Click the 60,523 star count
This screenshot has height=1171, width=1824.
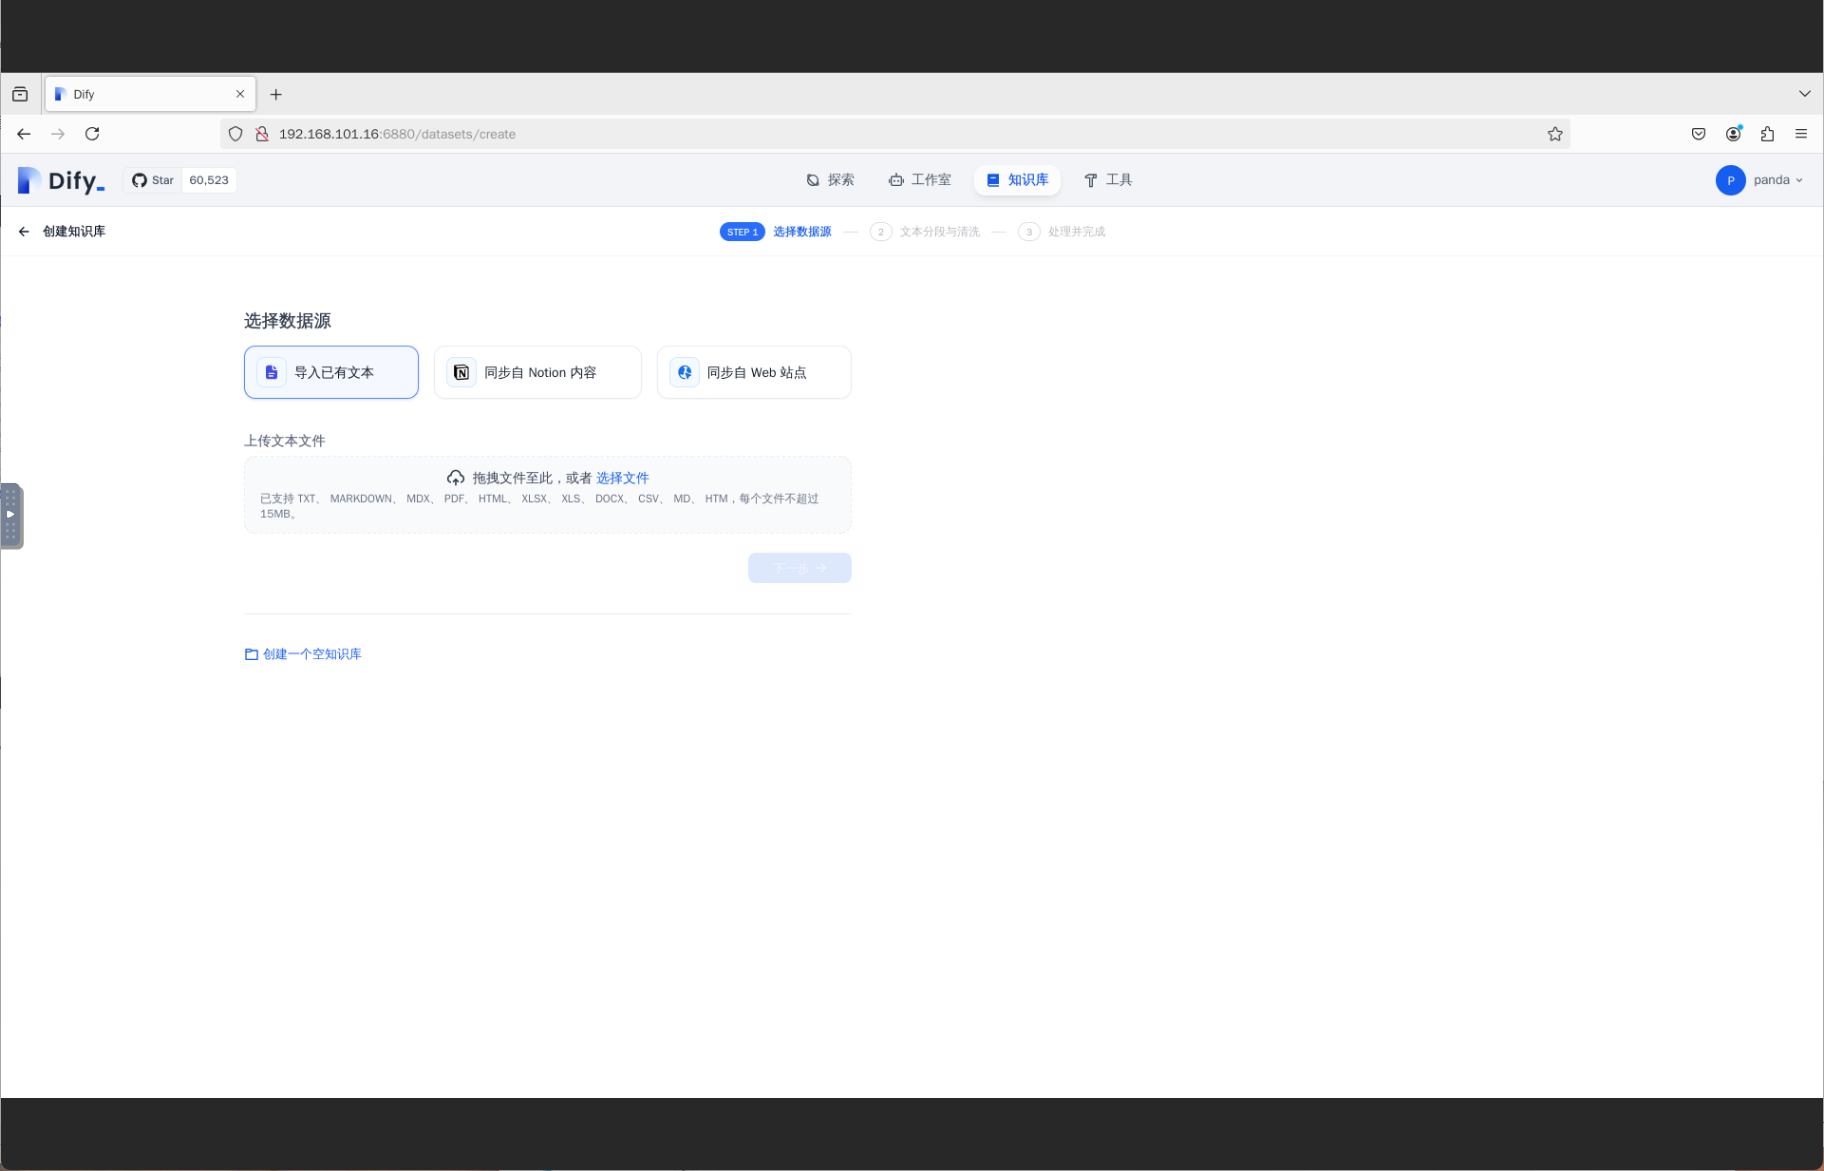[209, 180]
